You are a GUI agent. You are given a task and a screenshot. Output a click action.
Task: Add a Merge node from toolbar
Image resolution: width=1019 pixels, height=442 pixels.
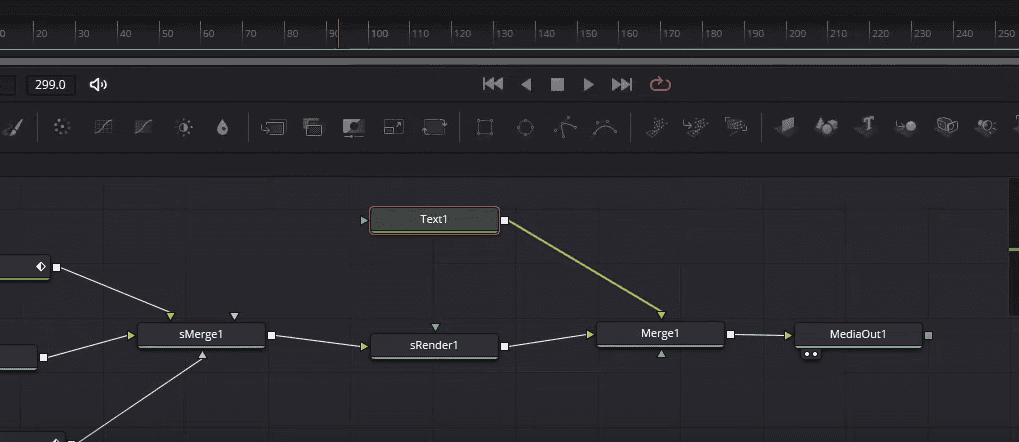point(273,127)
